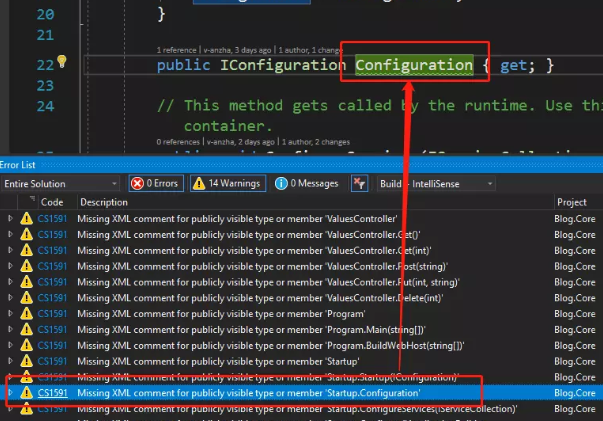
Task: Select 'Startup.ConfigureServices(IServiceCollection)' warning description
Action: [x=297, y=409]
